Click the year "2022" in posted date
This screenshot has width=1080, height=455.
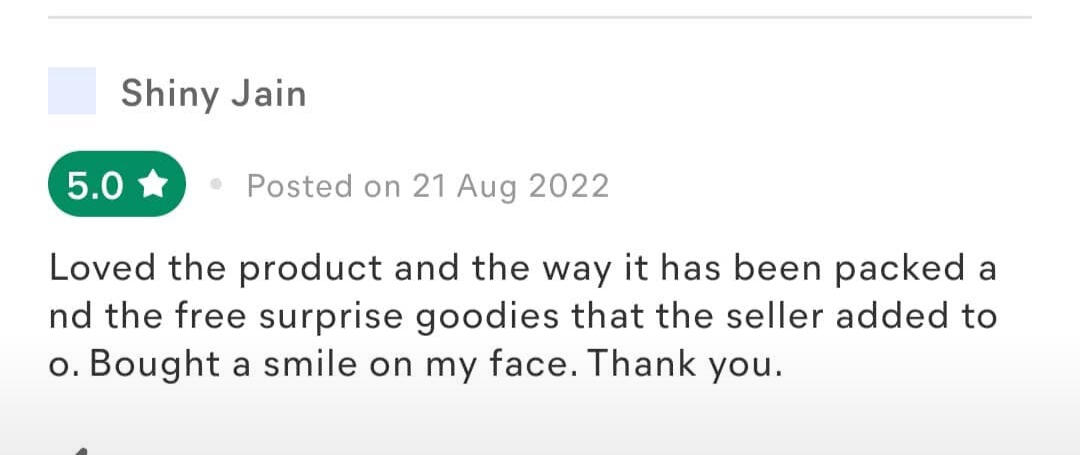click(568, 186)
